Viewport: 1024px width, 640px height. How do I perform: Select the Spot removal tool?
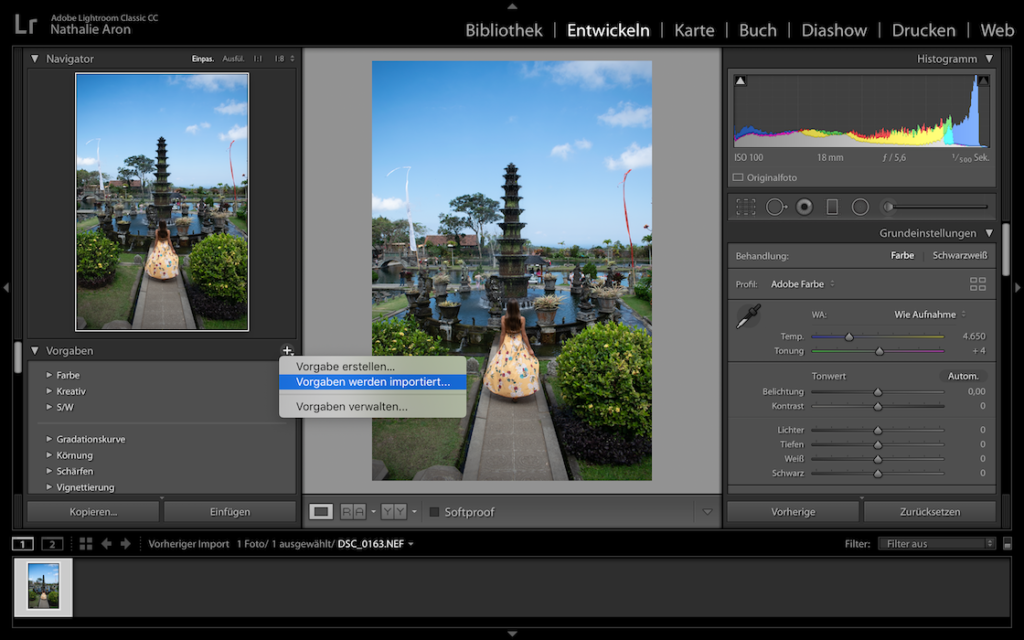pyautogui.click(x=775, y=207)
